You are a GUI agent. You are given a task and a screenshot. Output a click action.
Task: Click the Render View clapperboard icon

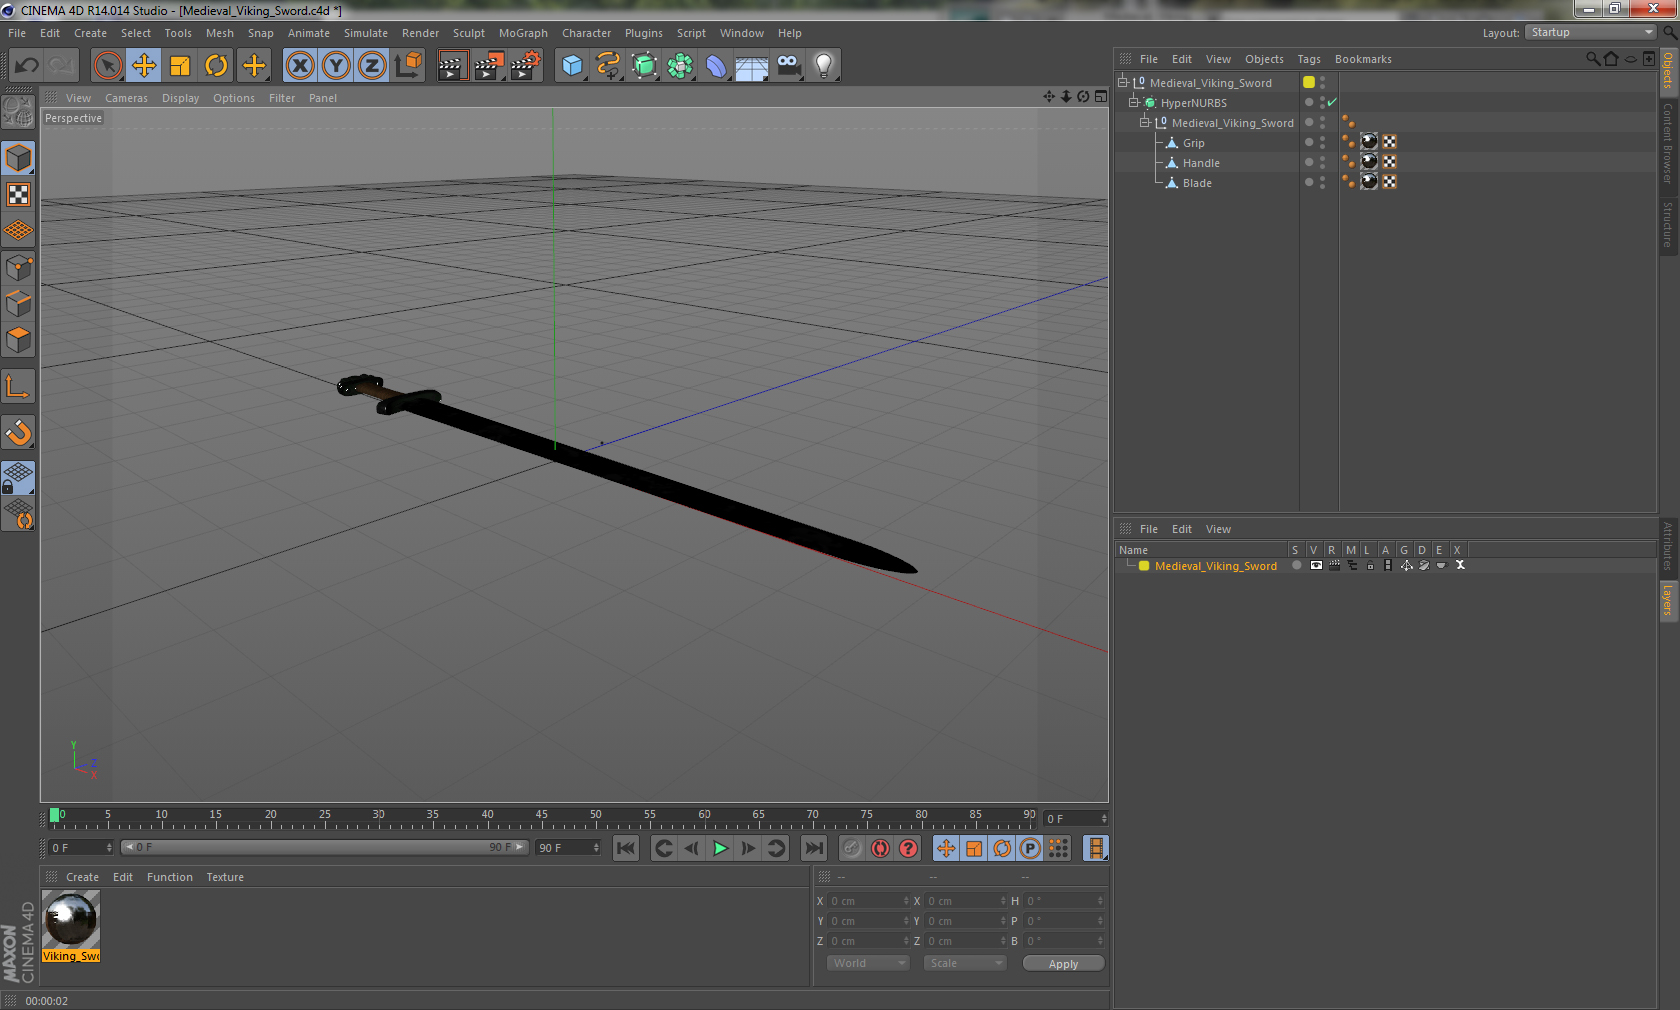(x=452, y=66)
